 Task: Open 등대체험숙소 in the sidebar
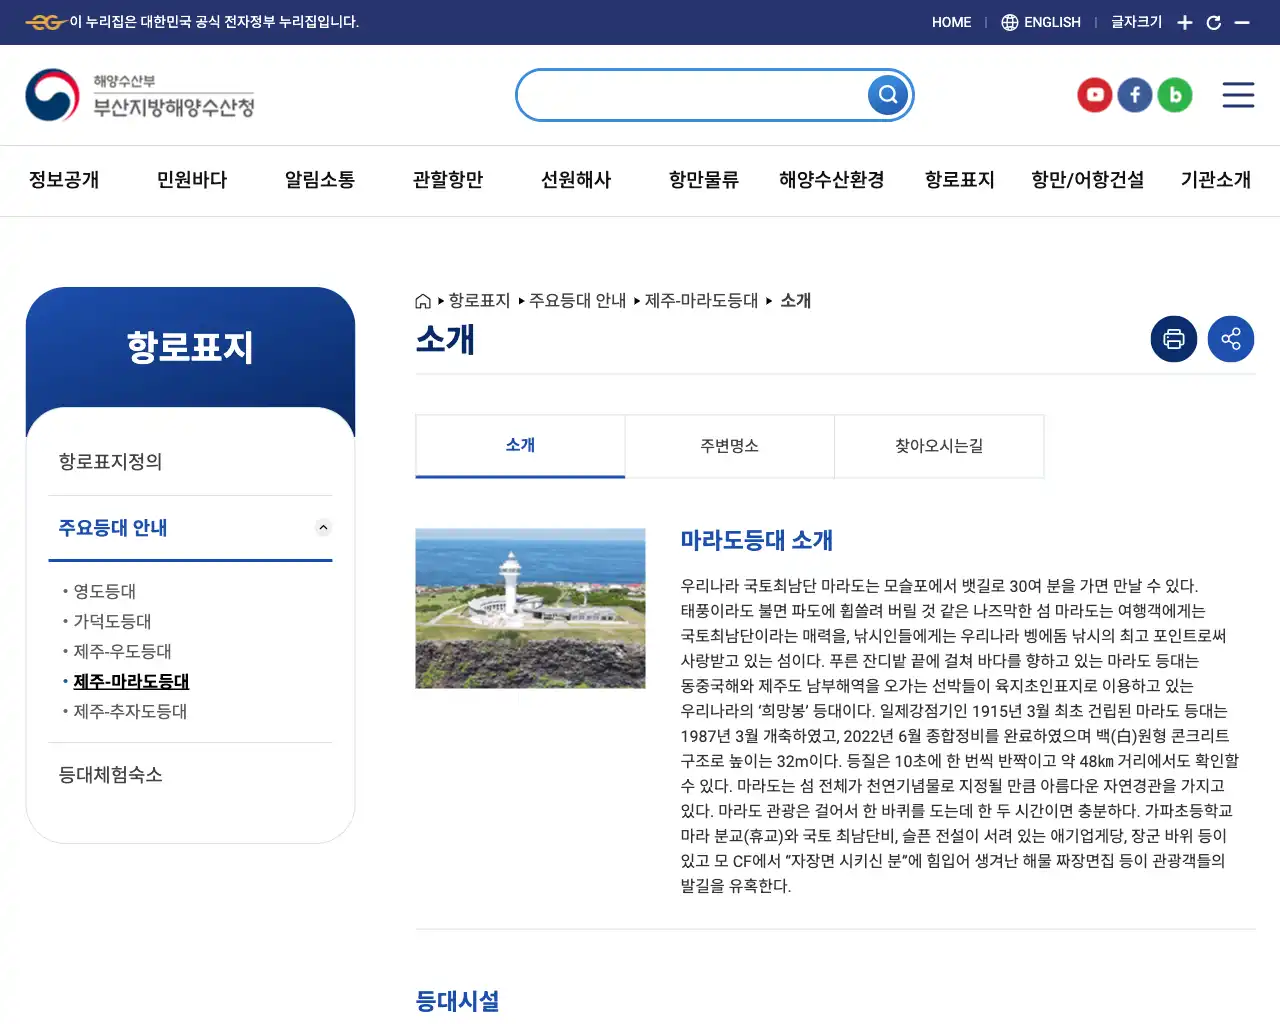(110, 774)
